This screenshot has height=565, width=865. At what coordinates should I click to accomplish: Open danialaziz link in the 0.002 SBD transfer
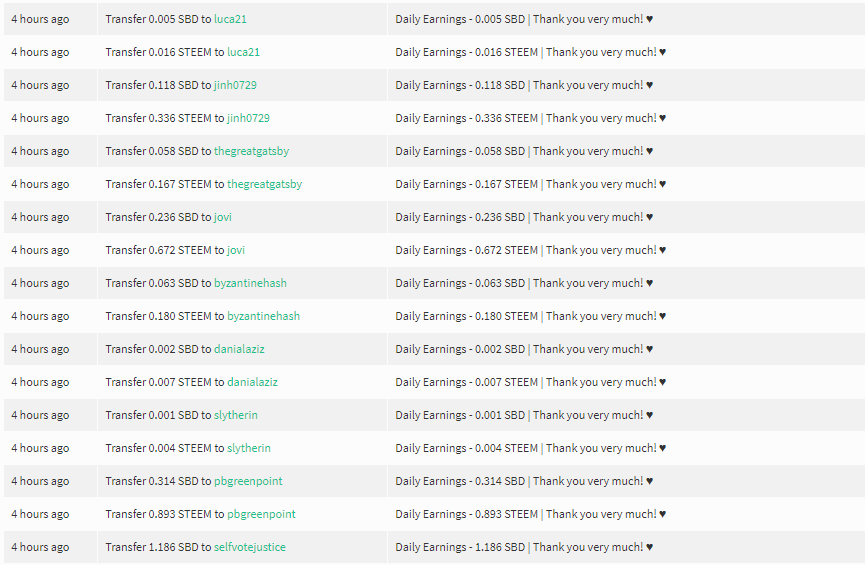pos(239,349)
